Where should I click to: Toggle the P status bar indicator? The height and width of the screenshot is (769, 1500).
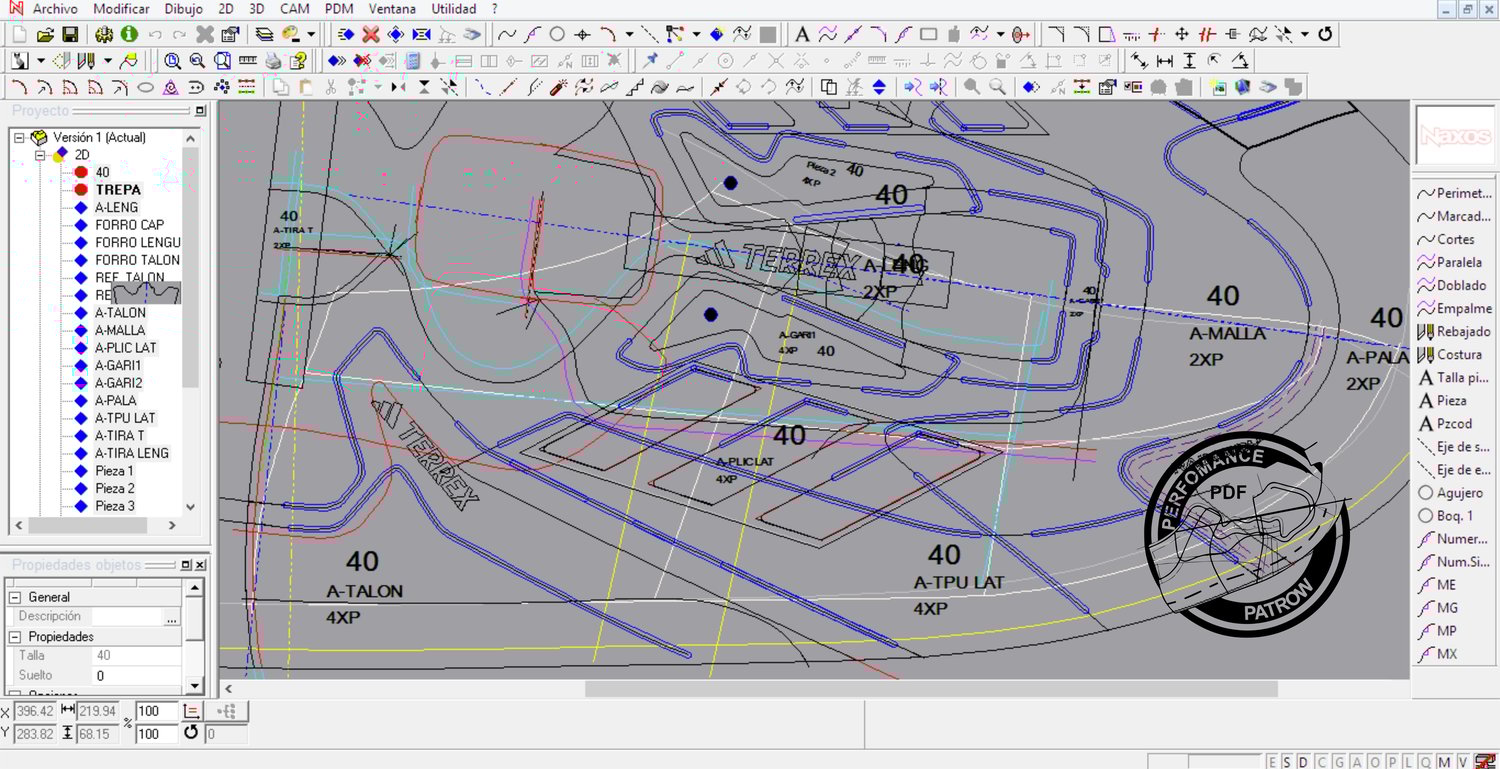[x=1392, y=762]
